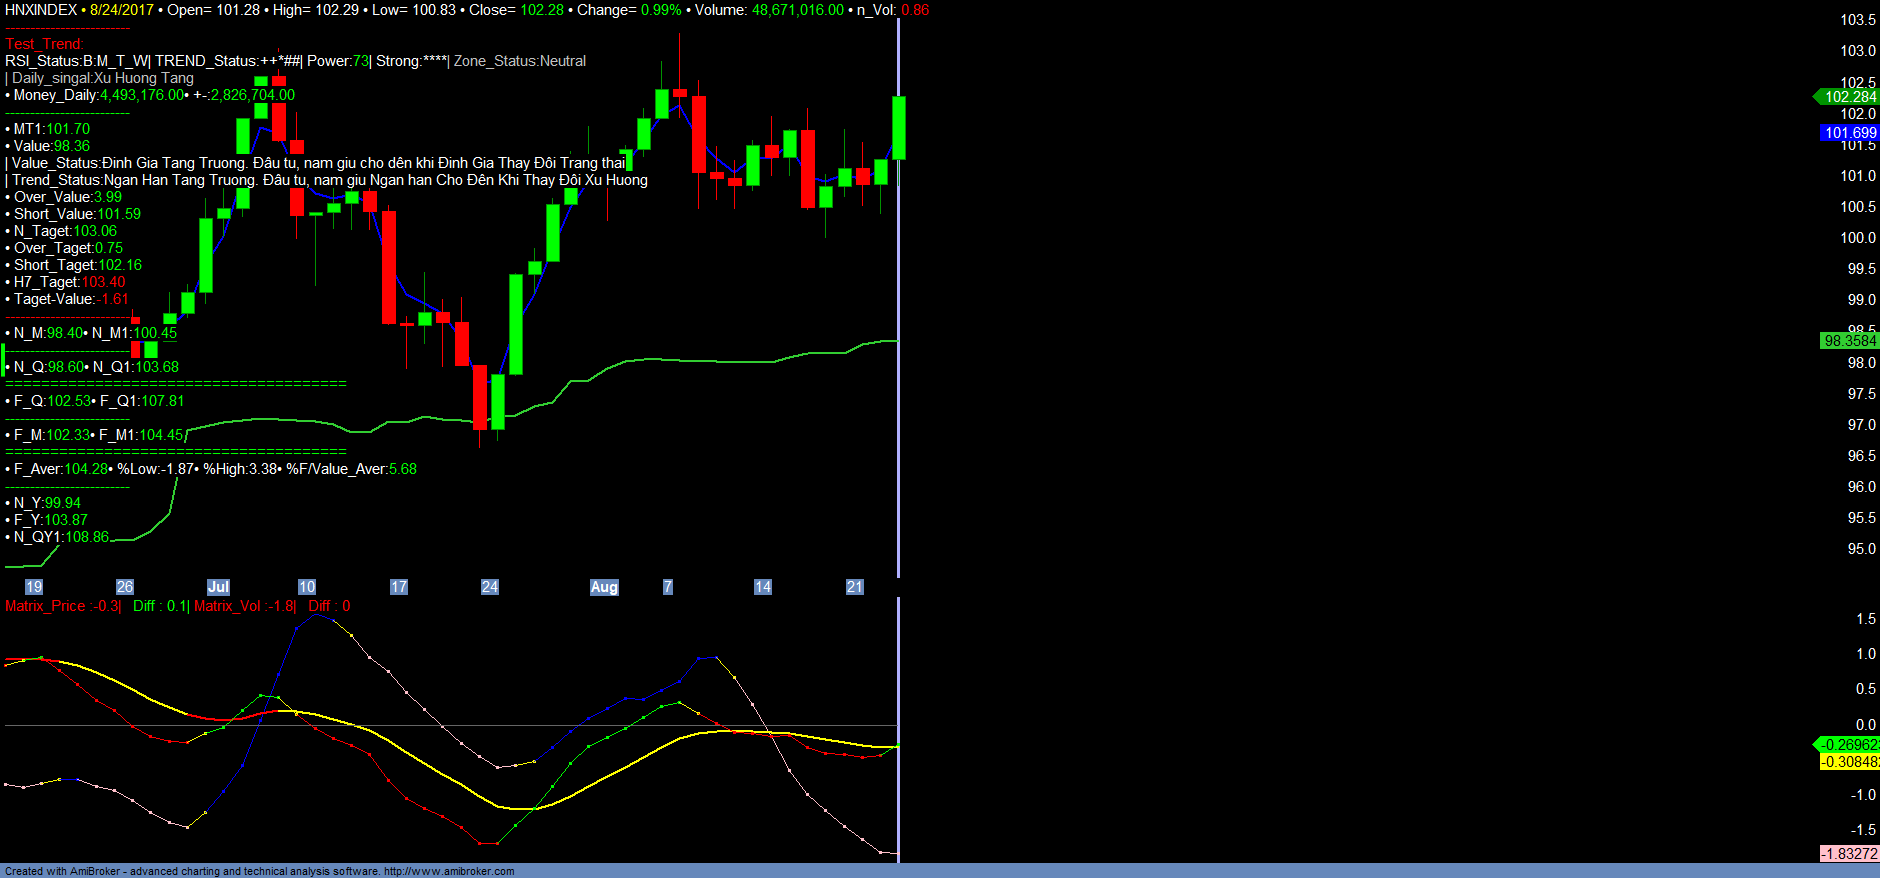Pick date label 17 on the time axis
Viewport: 1880px width, 878px height.
coord(399,587)
